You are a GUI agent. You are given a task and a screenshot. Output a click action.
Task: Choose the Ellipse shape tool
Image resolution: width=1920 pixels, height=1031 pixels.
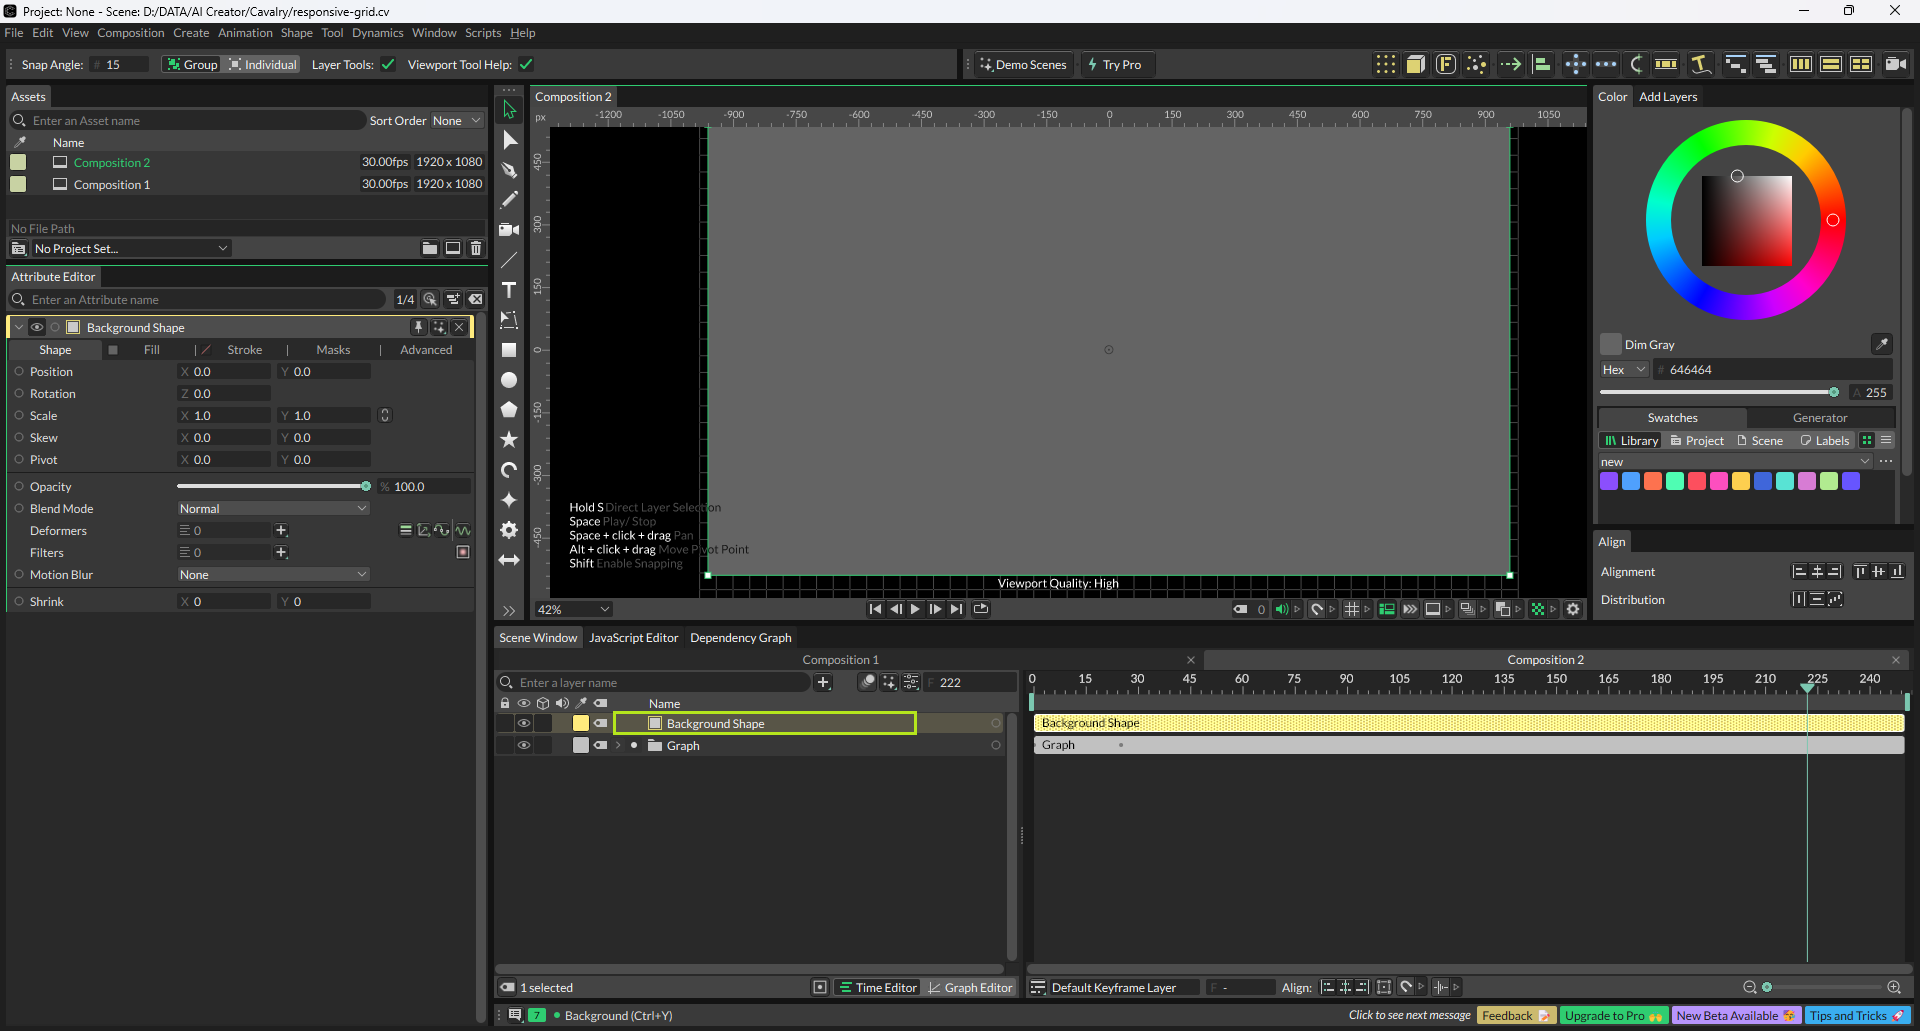point(509,380)
